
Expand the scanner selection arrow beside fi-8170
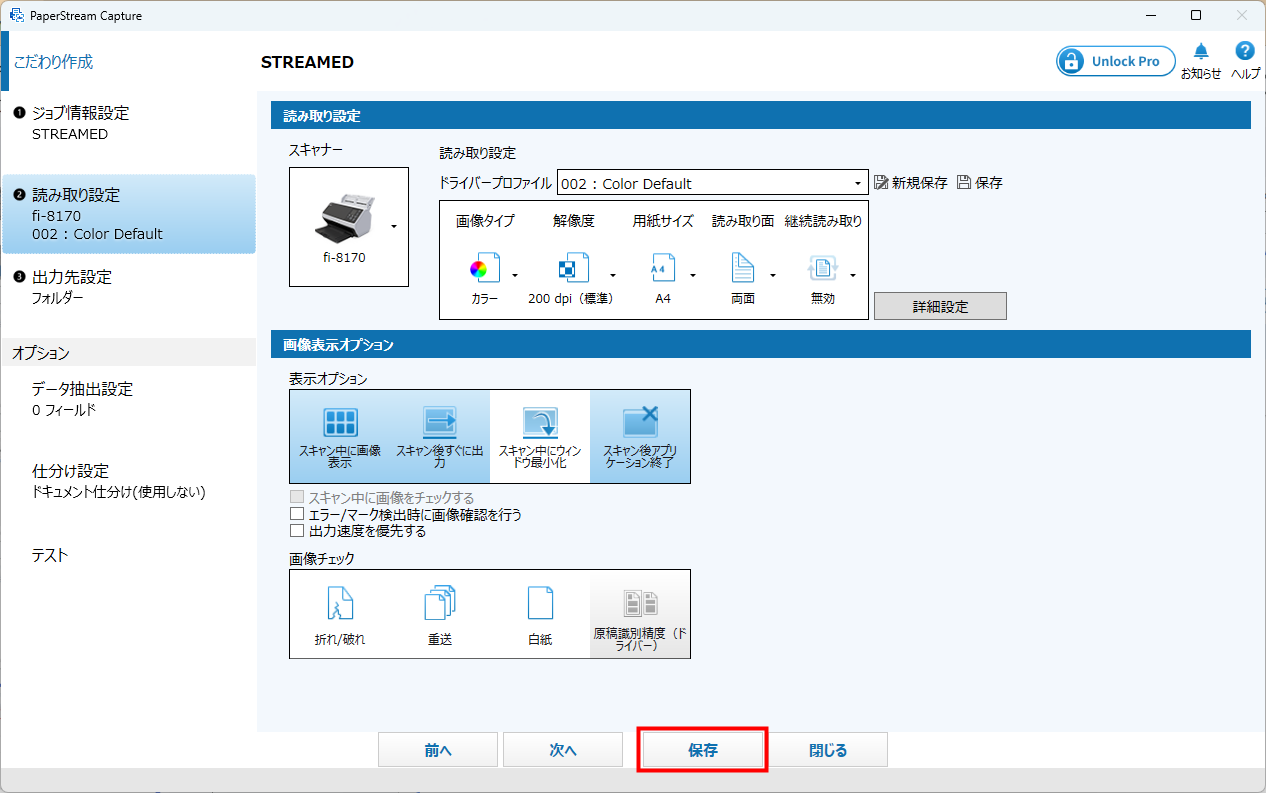394,227
